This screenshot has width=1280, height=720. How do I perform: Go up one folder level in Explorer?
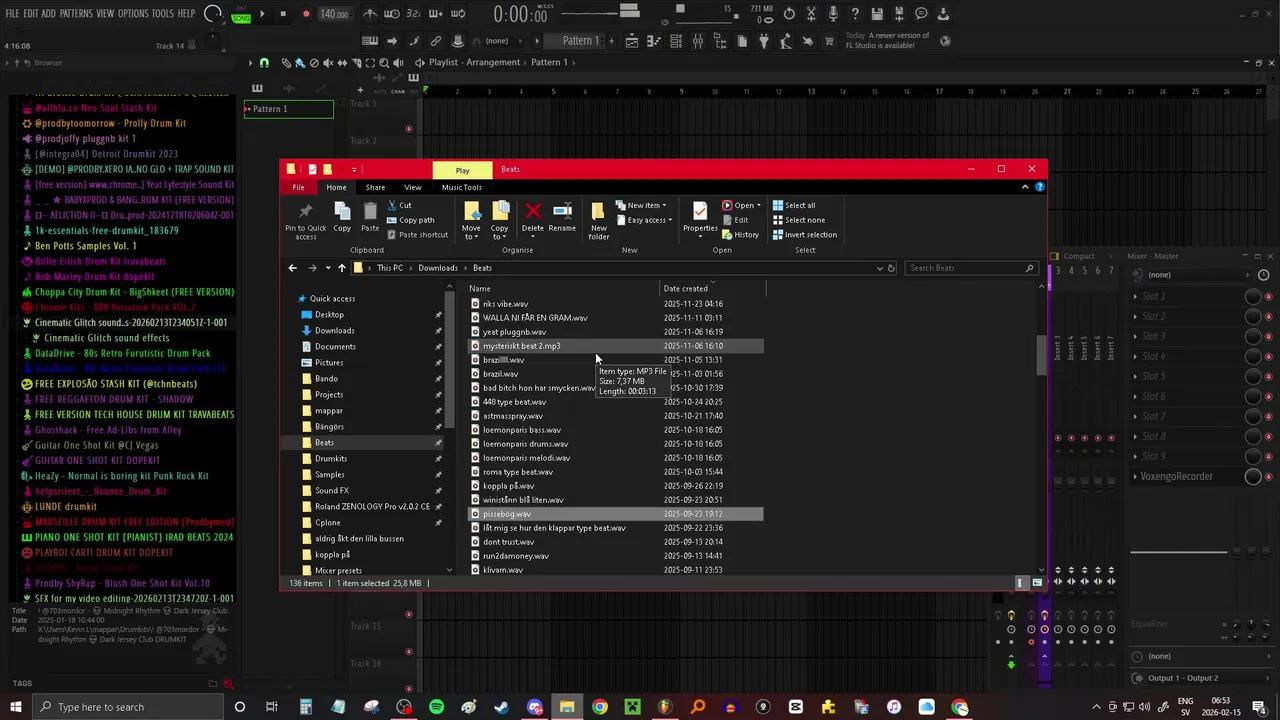pos(341,268)
